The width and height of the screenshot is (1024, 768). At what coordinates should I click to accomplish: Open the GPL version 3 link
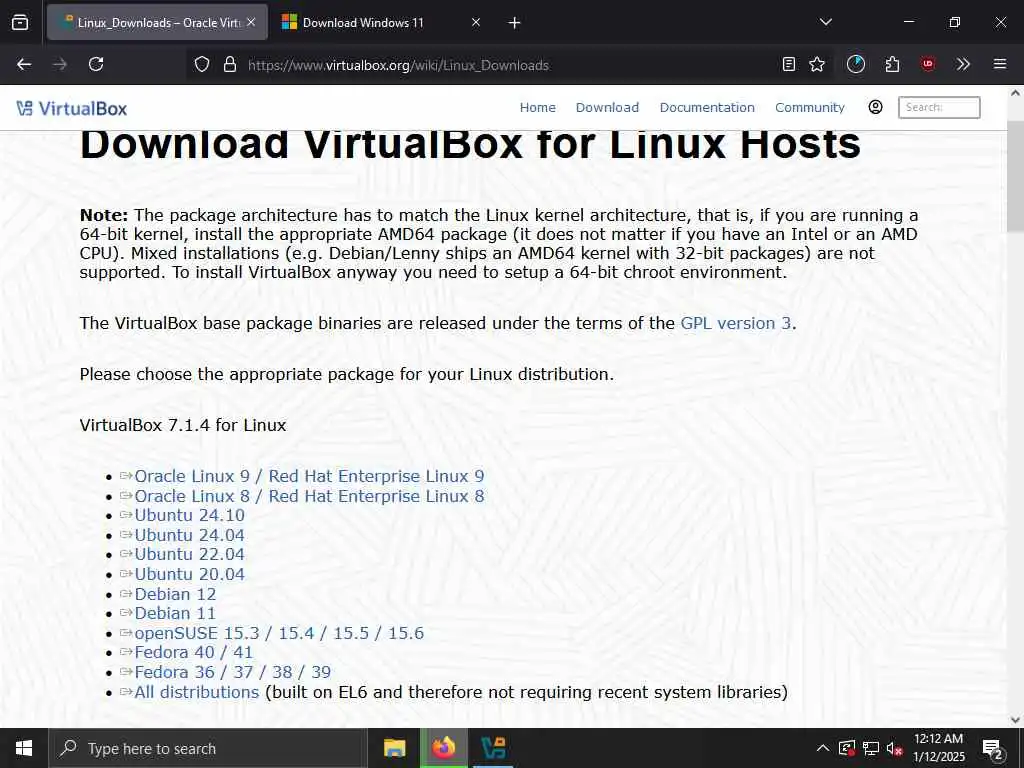click(735, 323)
